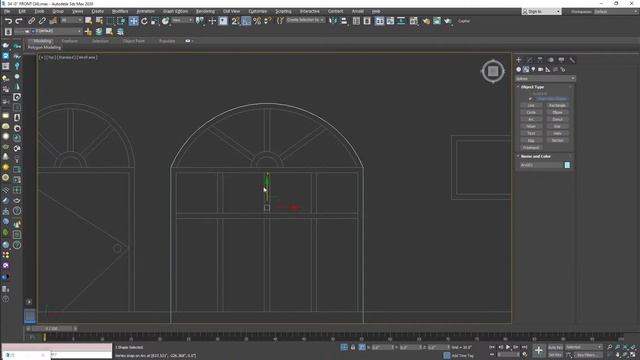The image size is (640, 360).
Task: Click the Mirror tool icon
Action: 333,21
